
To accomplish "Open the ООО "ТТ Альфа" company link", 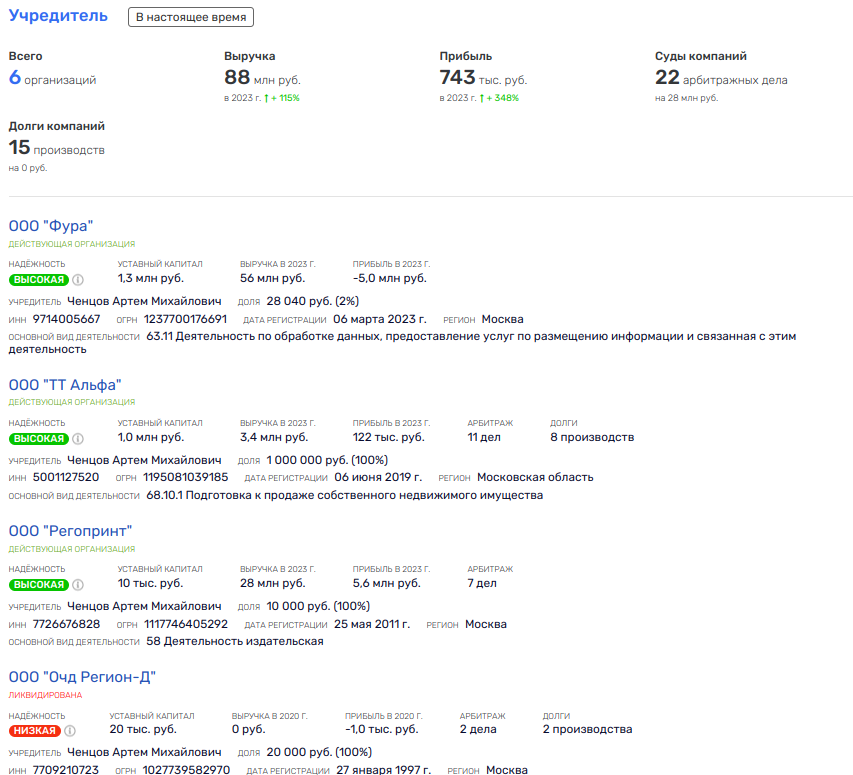I will [x=65, y=385].
